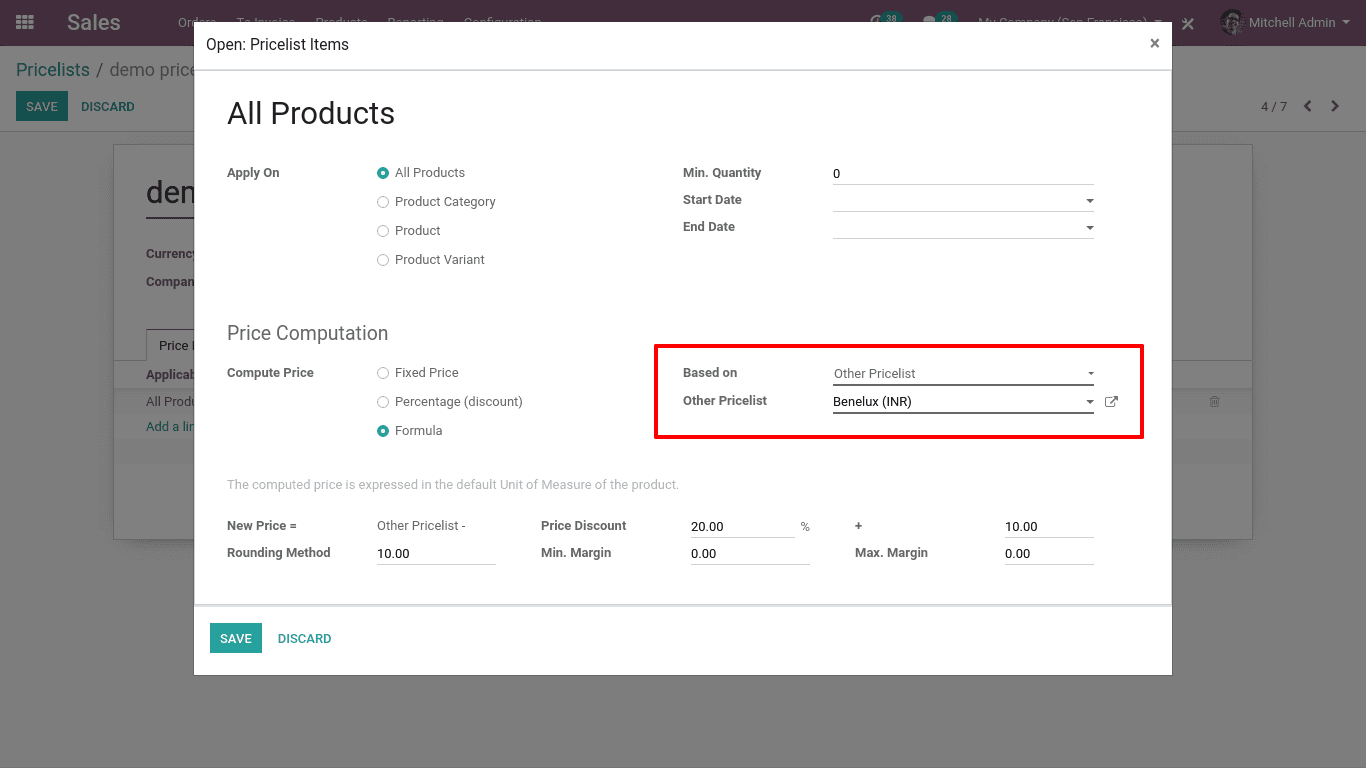Discard the background pricelist form

108,106
